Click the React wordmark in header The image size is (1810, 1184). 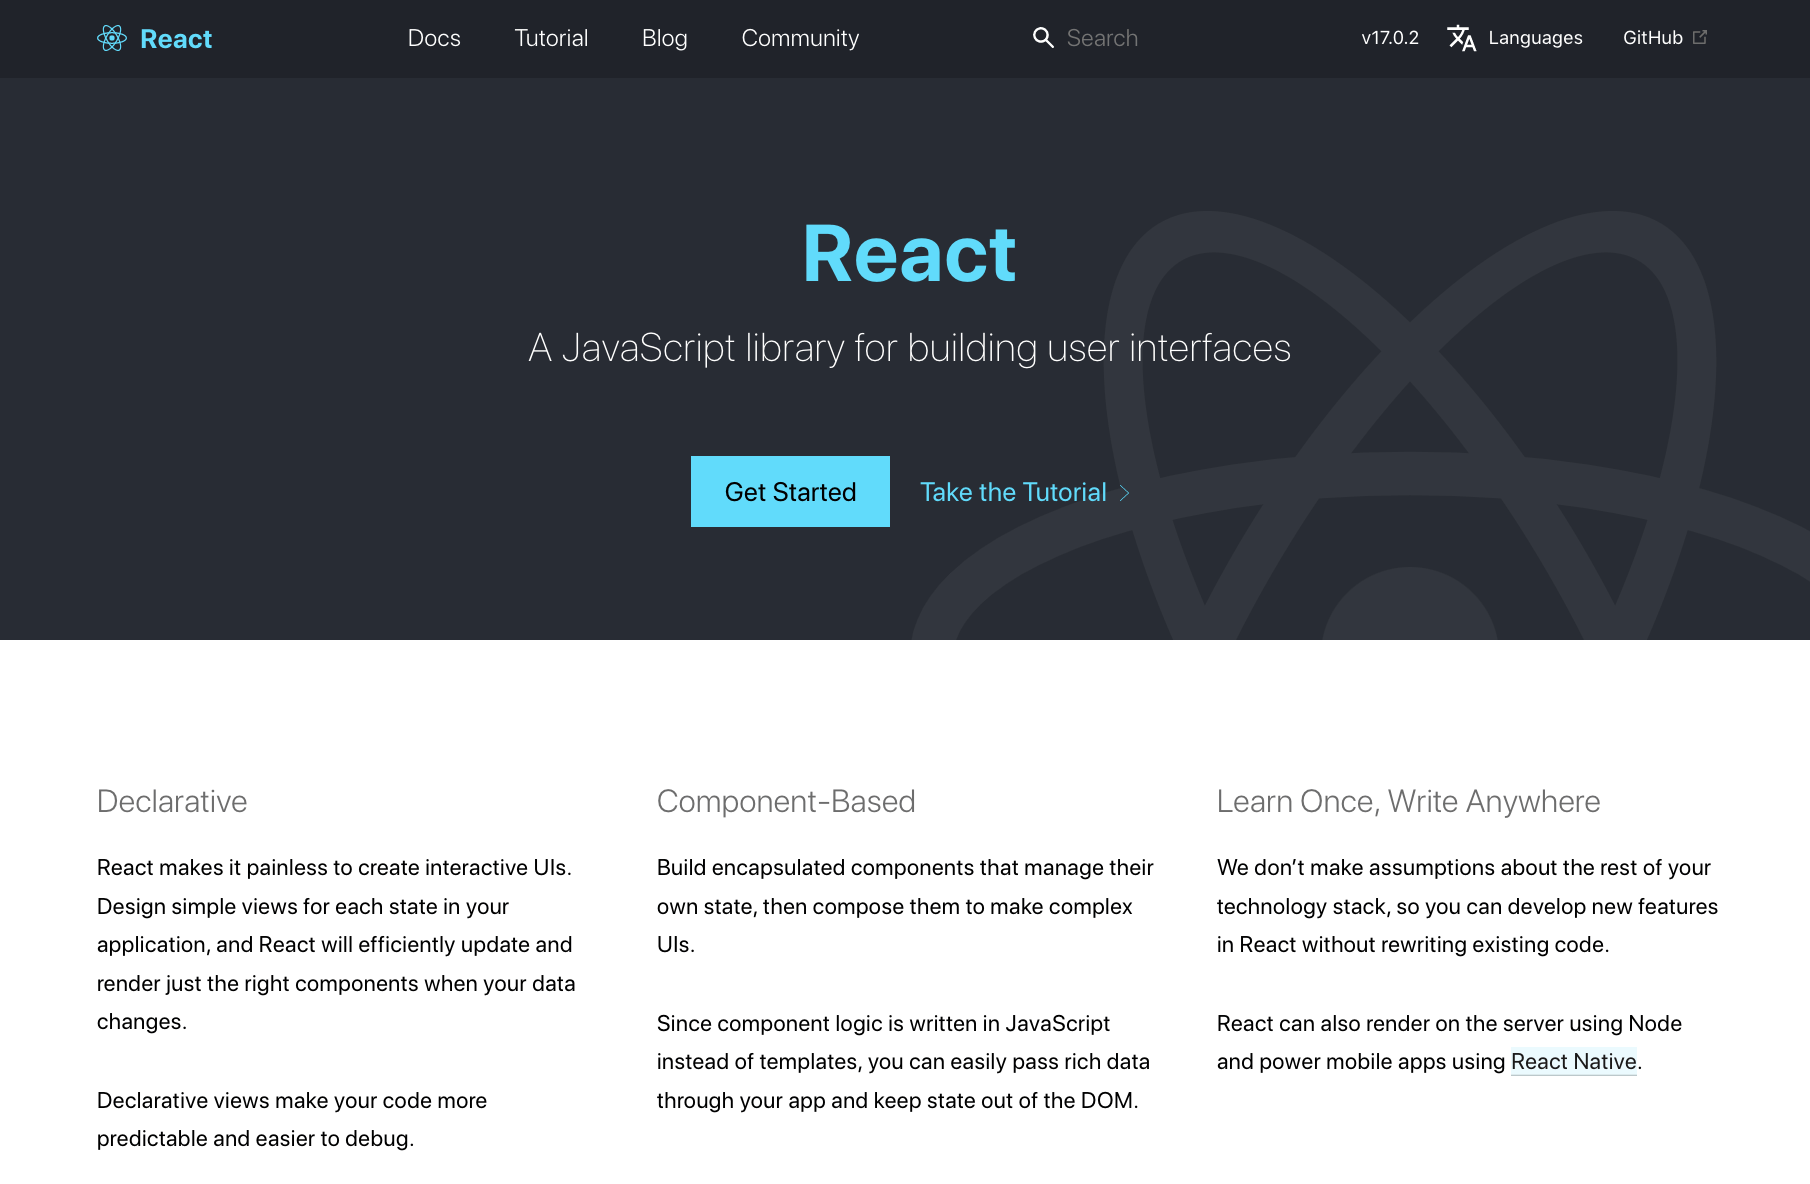[176, 39]
